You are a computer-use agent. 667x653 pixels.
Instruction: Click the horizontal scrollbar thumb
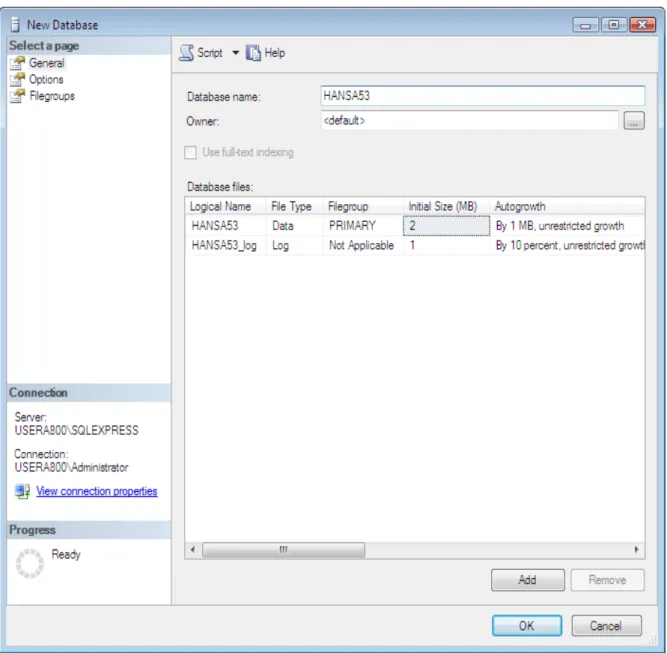click(283, 550)
